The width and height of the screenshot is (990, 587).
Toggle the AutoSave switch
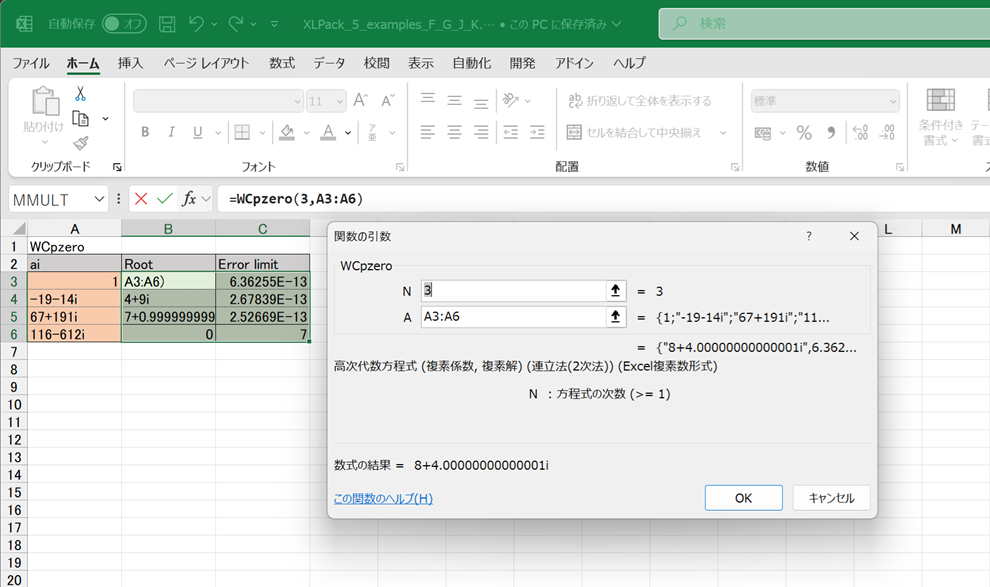tap(124, 23)
